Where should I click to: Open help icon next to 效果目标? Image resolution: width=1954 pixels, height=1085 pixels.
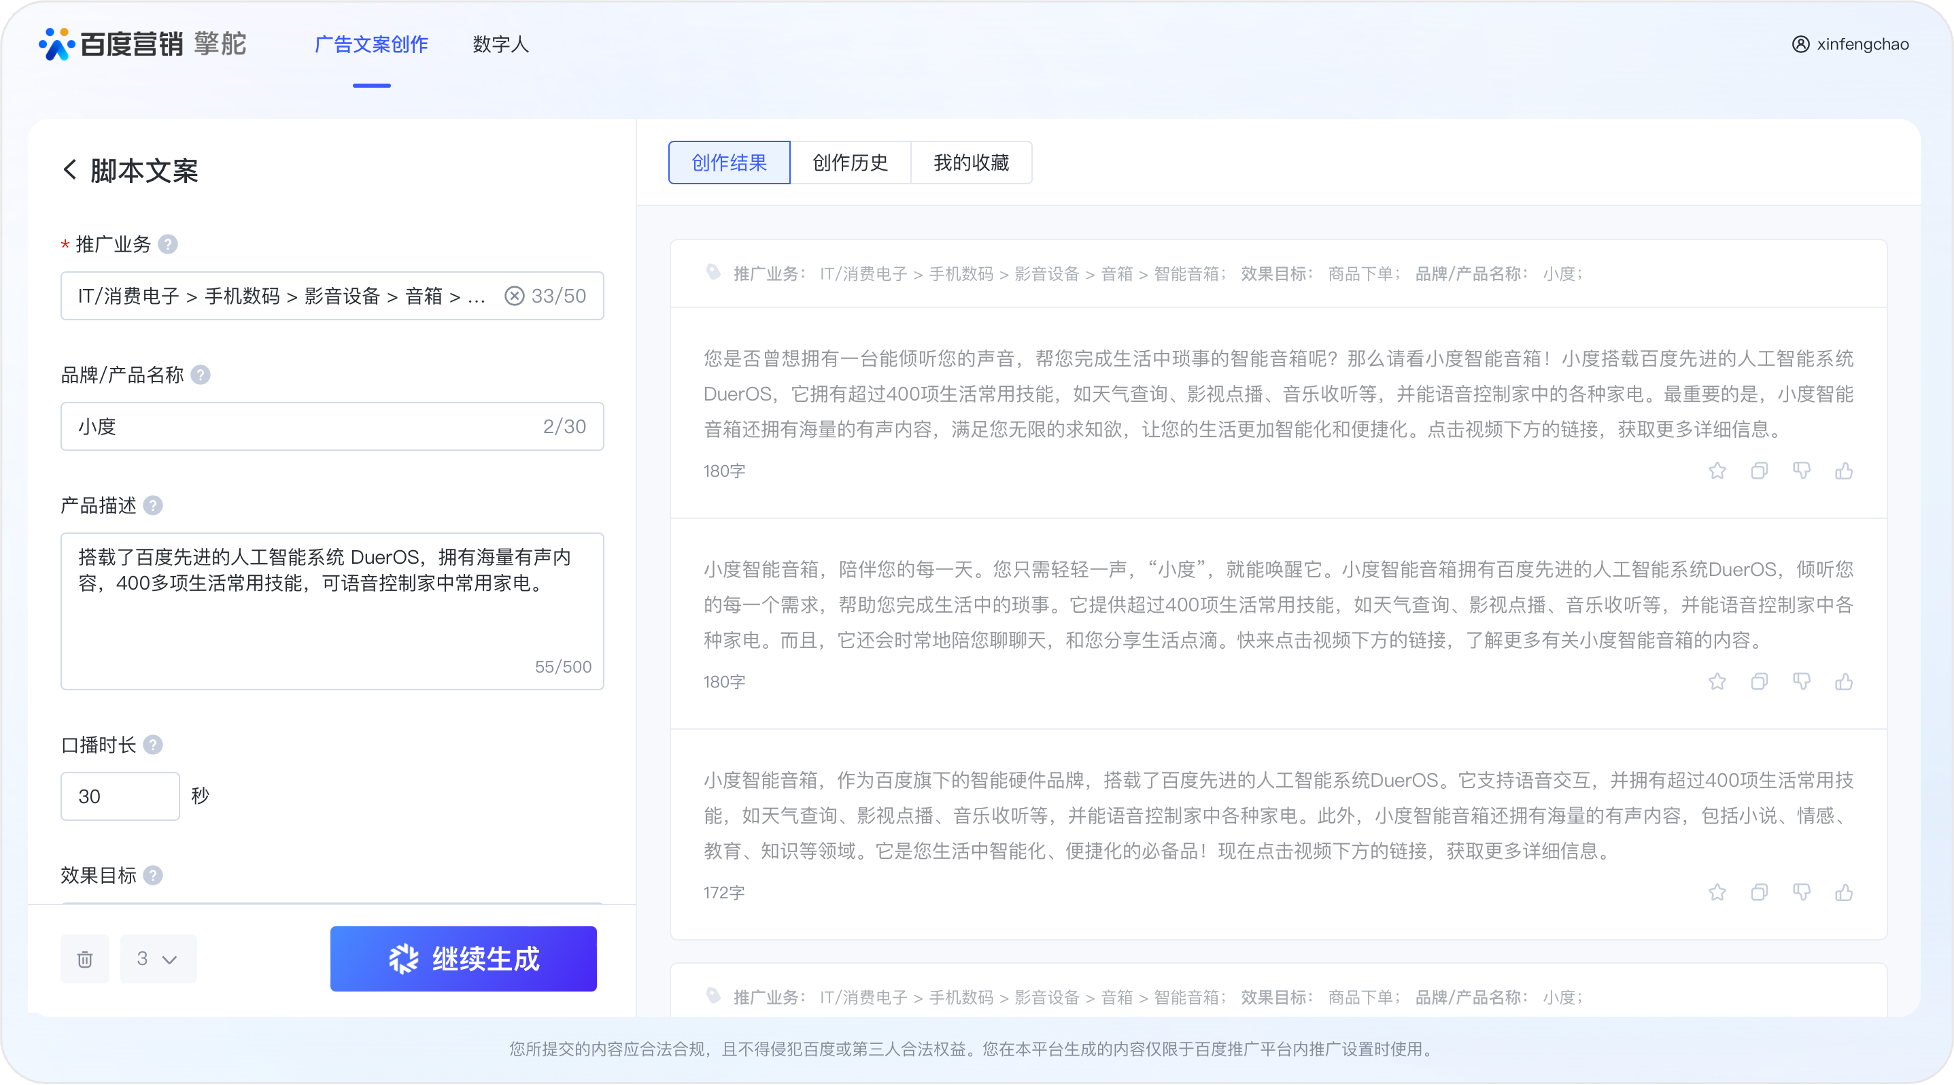click(x=153, y=875)
